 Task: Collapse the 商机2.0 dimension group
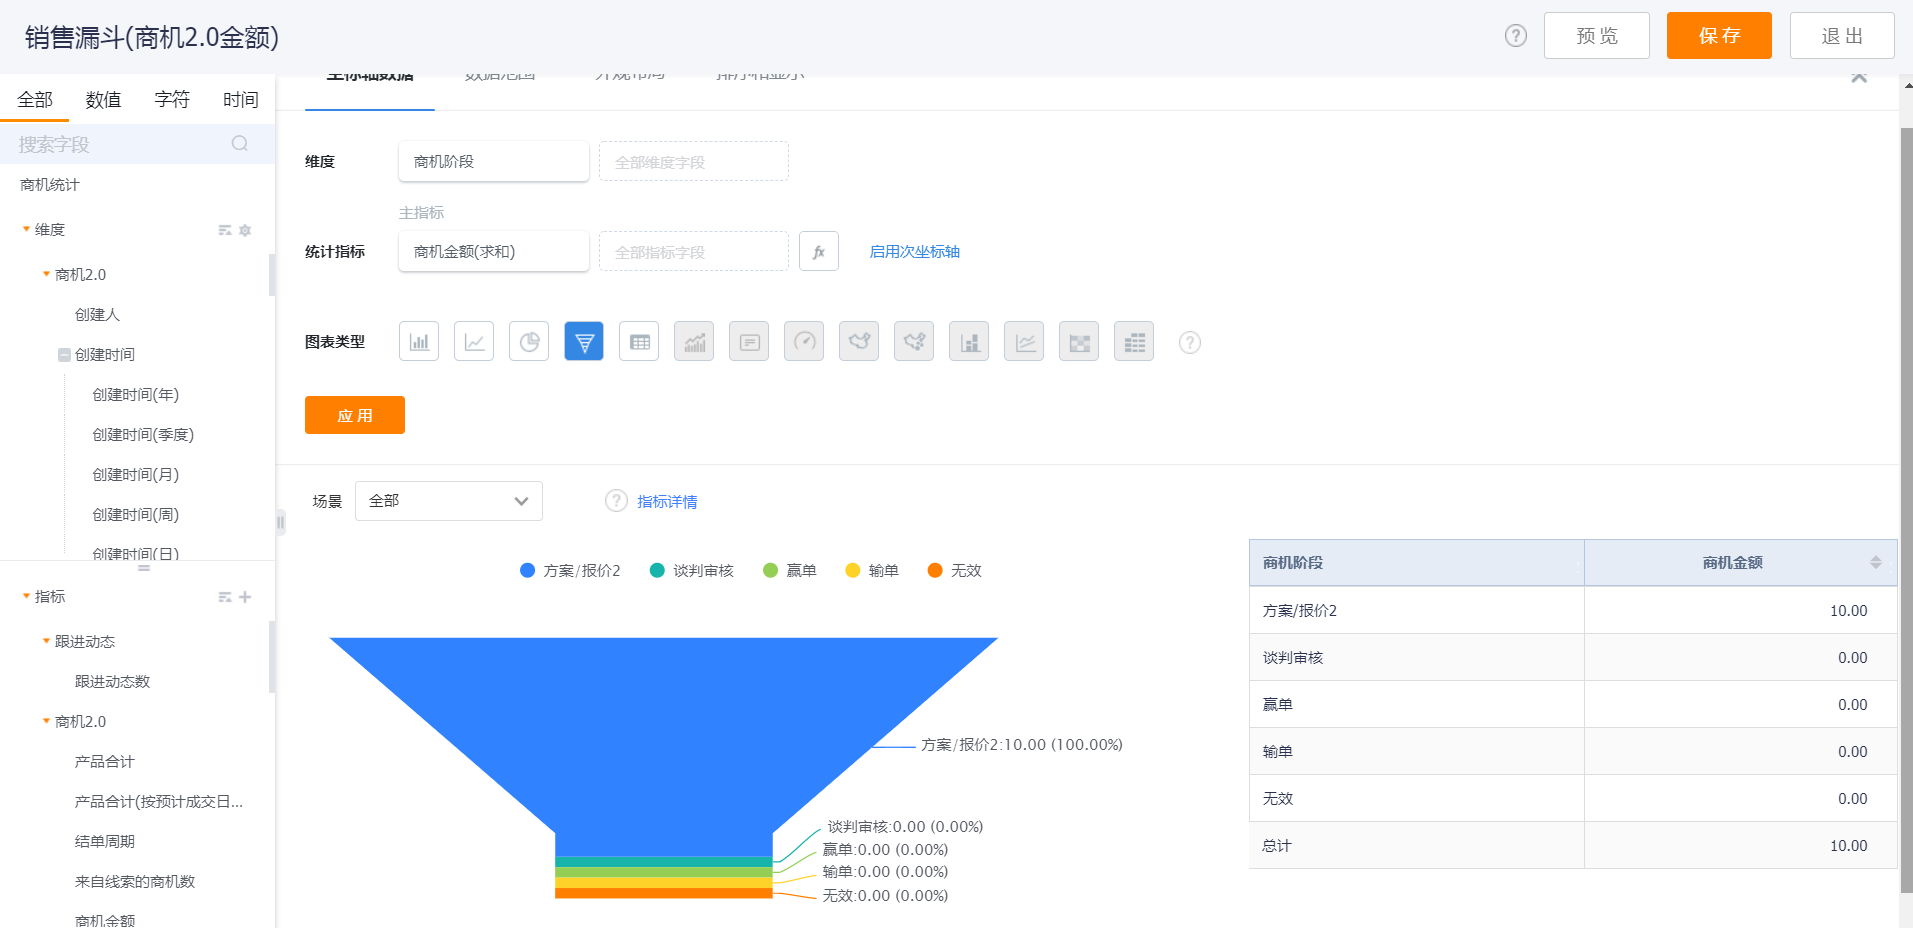click(x=46, y=274)
